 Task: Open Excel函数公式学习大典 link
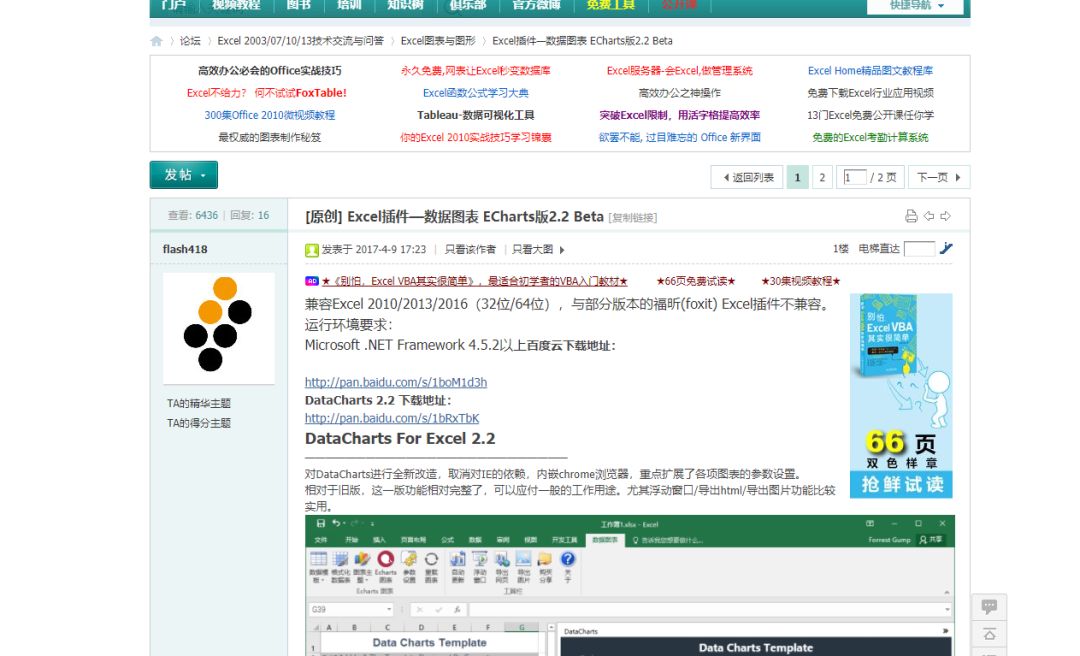tap(476, 93)
